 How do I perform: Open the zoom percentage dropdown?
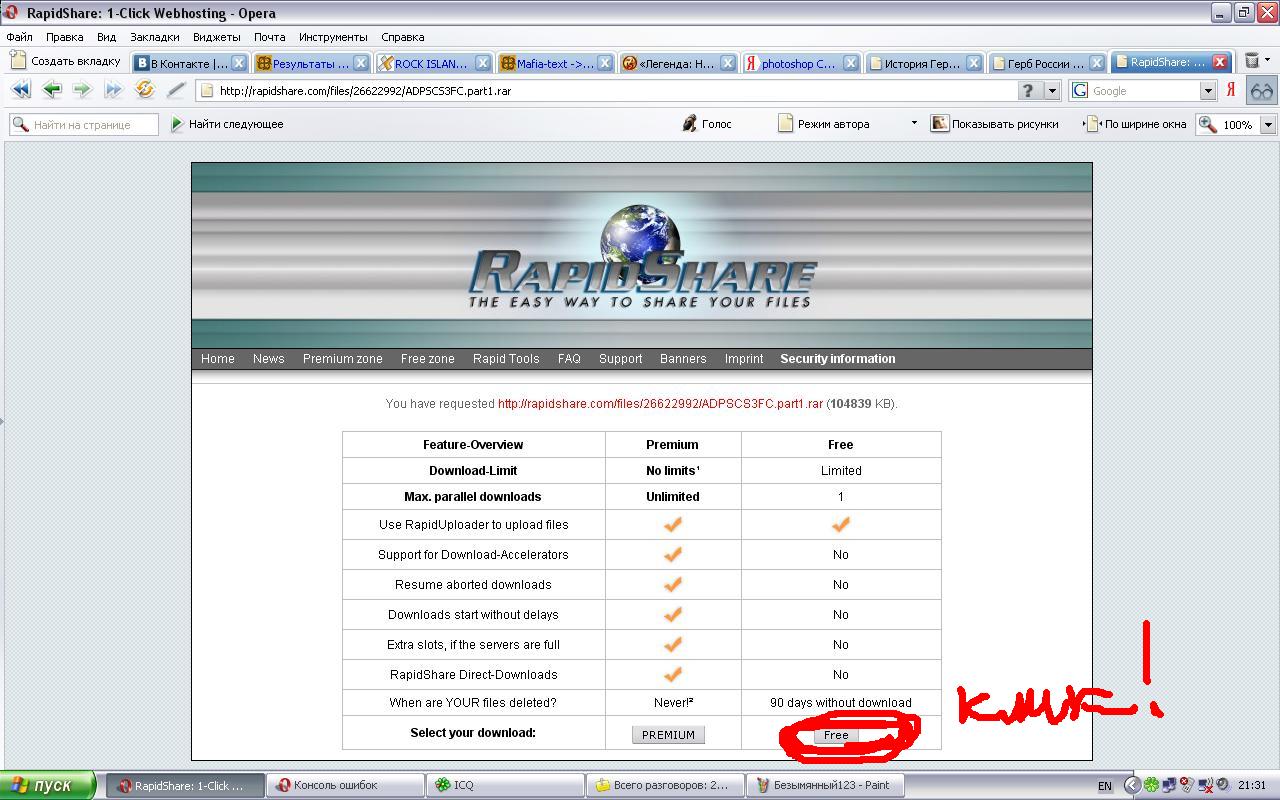pos(1267,125)
